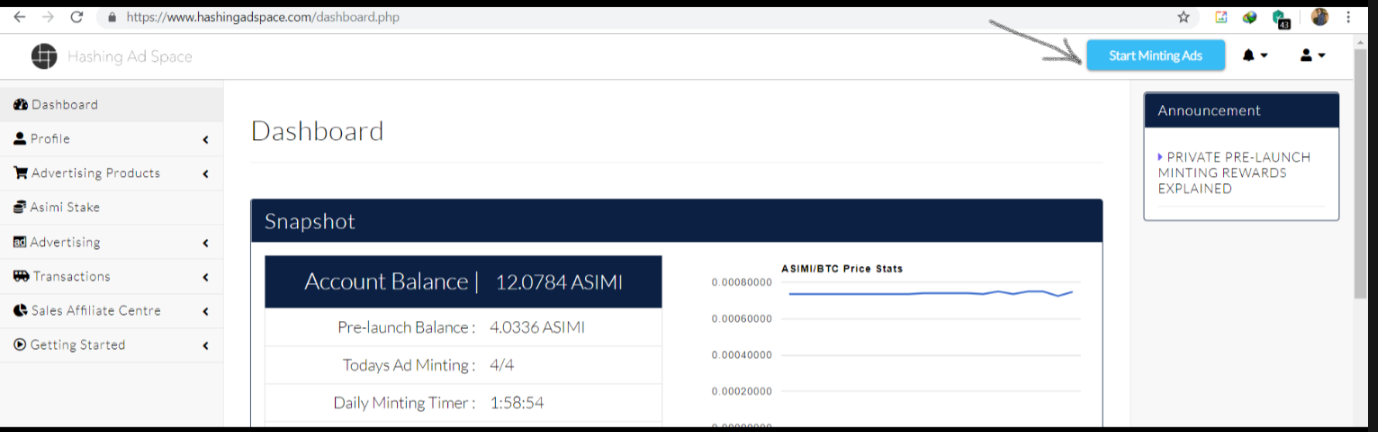Click the browser forward arrow
The width and height of the screenshot is (1378, 432).
(48, 17)
